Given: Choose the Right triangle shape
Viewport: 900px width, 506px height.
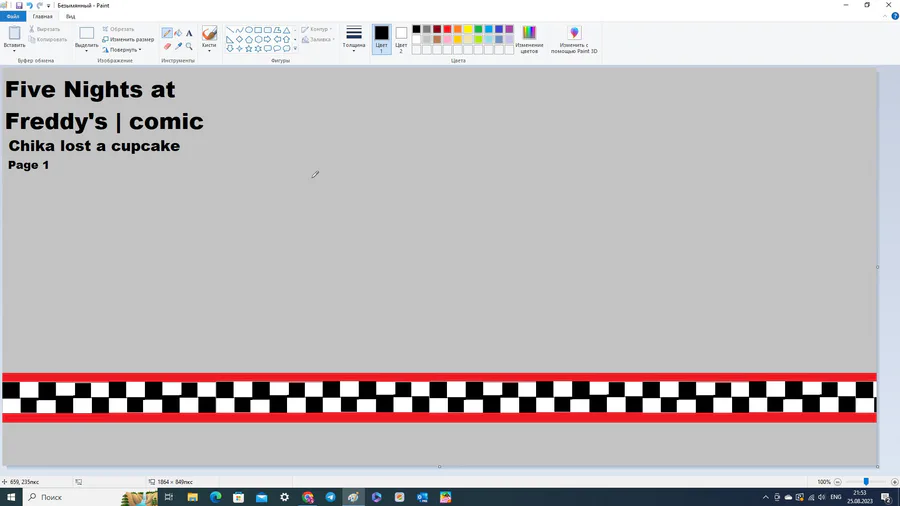Looking at the screenshot, I should click(x=230, y=40).
